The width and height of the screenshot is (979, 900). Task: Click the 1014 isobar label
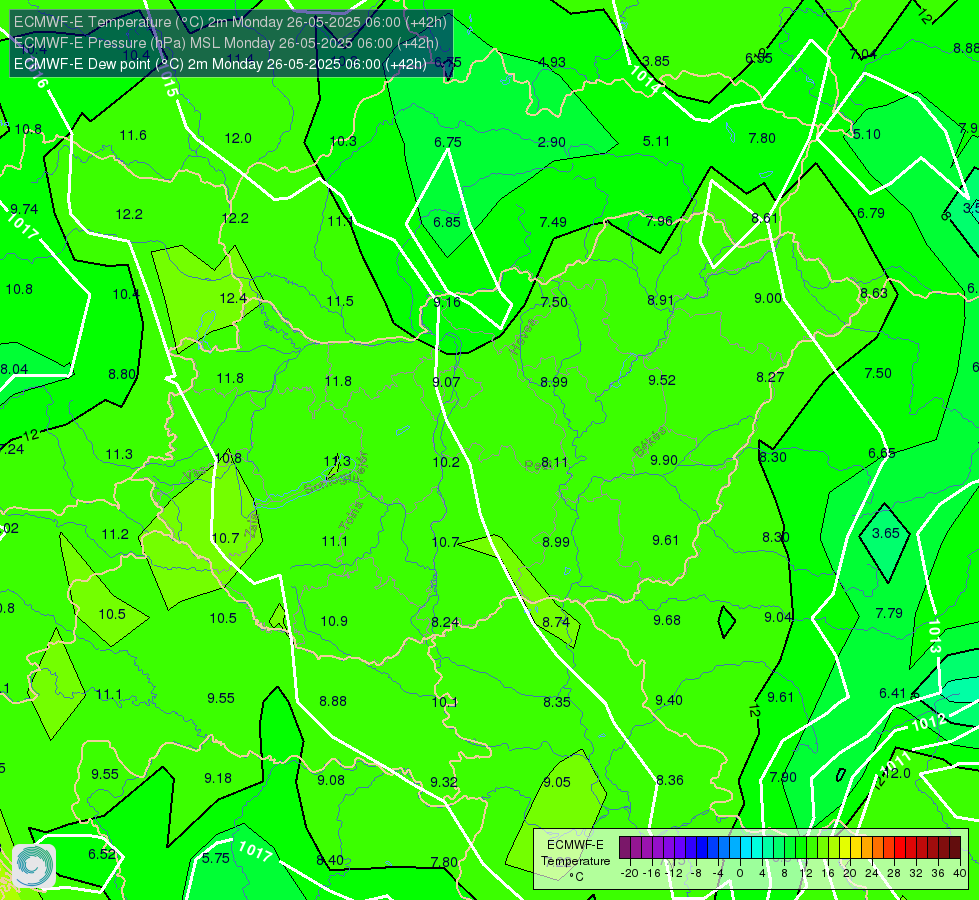pyautogui.click(x=644, y=80)
